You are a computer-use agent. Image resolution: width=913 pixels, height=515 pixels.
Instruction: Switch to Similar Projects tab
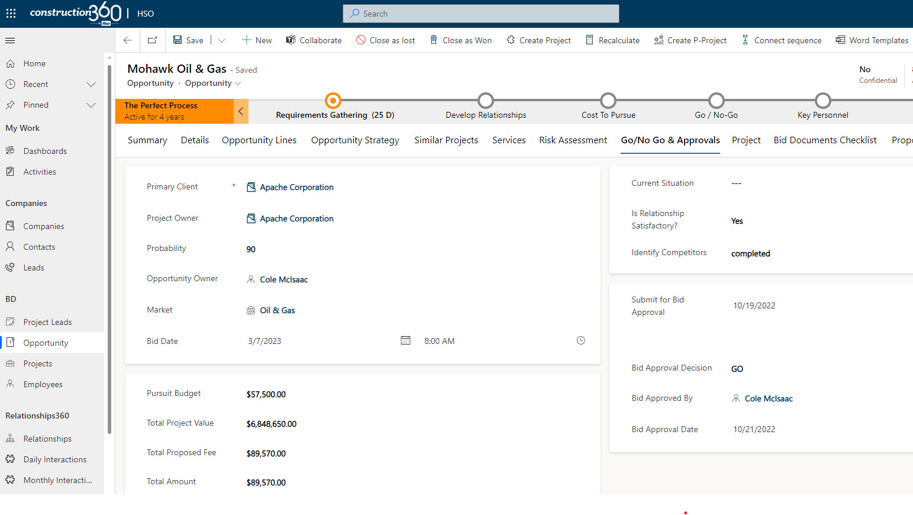446,140
